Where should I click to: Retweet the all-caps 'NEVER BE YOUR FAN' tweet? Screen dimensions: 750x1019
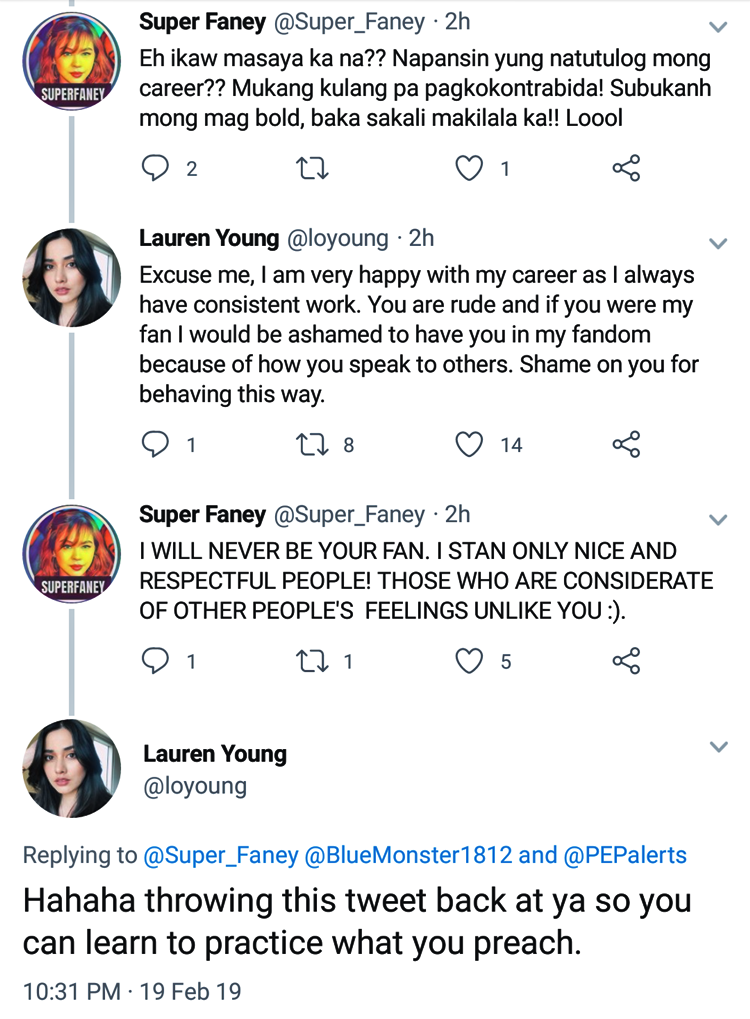[311, 661]
